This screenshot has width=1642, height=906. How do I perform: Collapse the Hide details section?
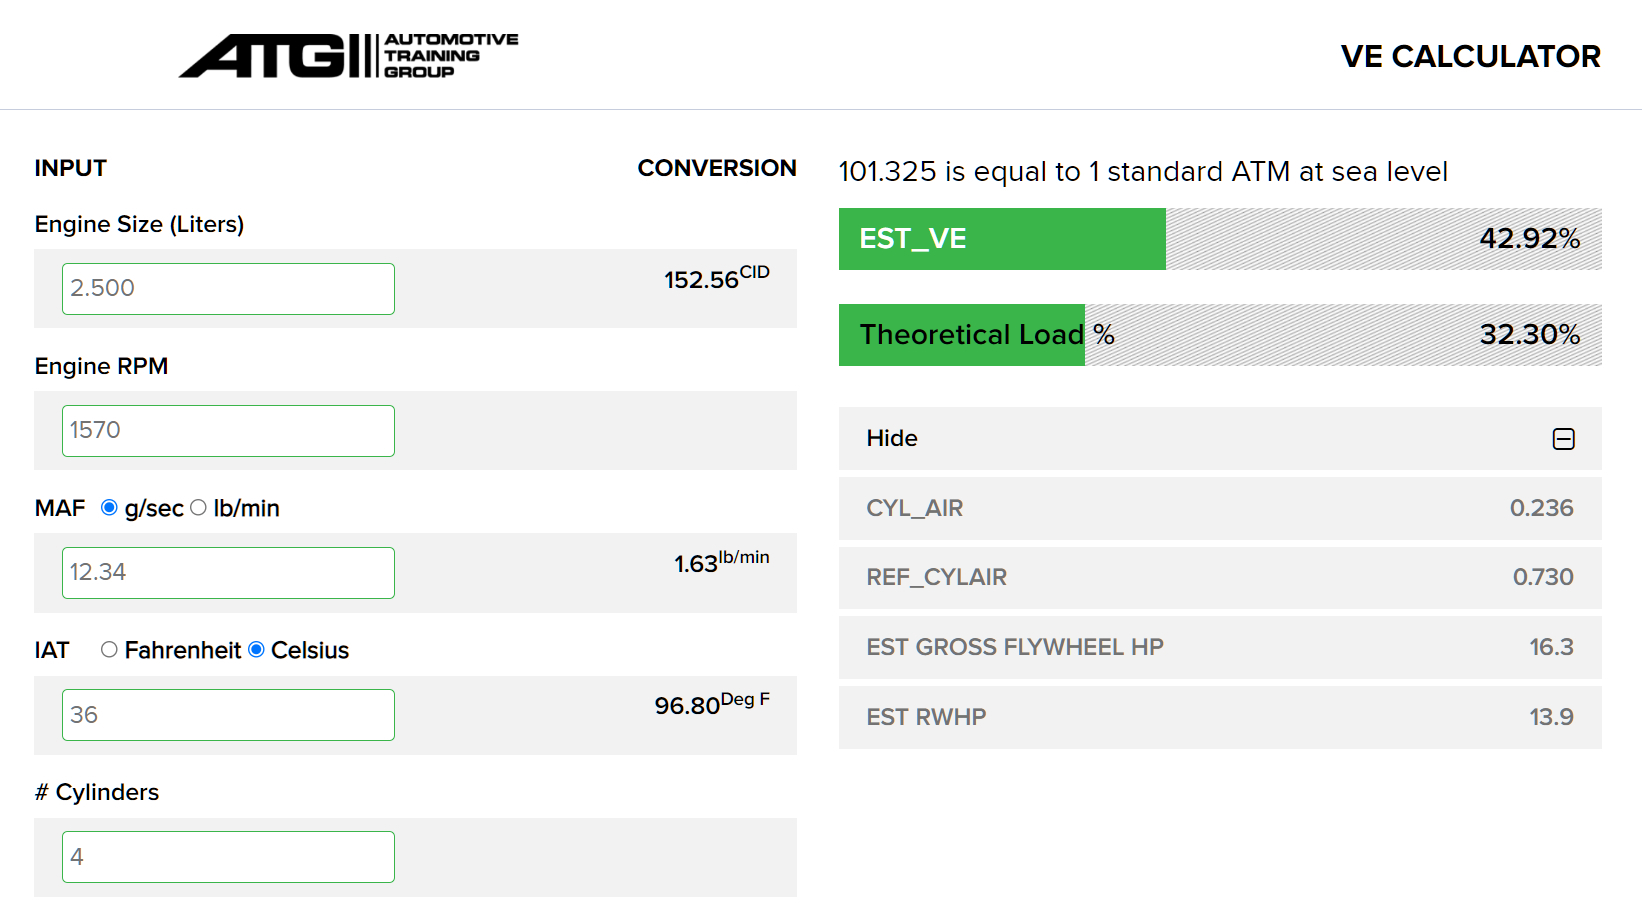[892, 438]
